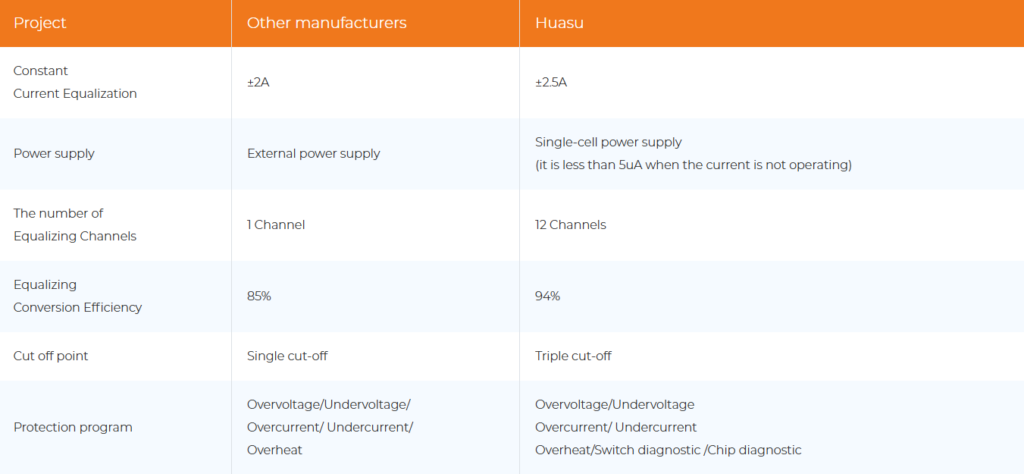
Task: Click the "Overheat/Switch diagnostic /Chip diagnostic" text
Action: (668, 450)
